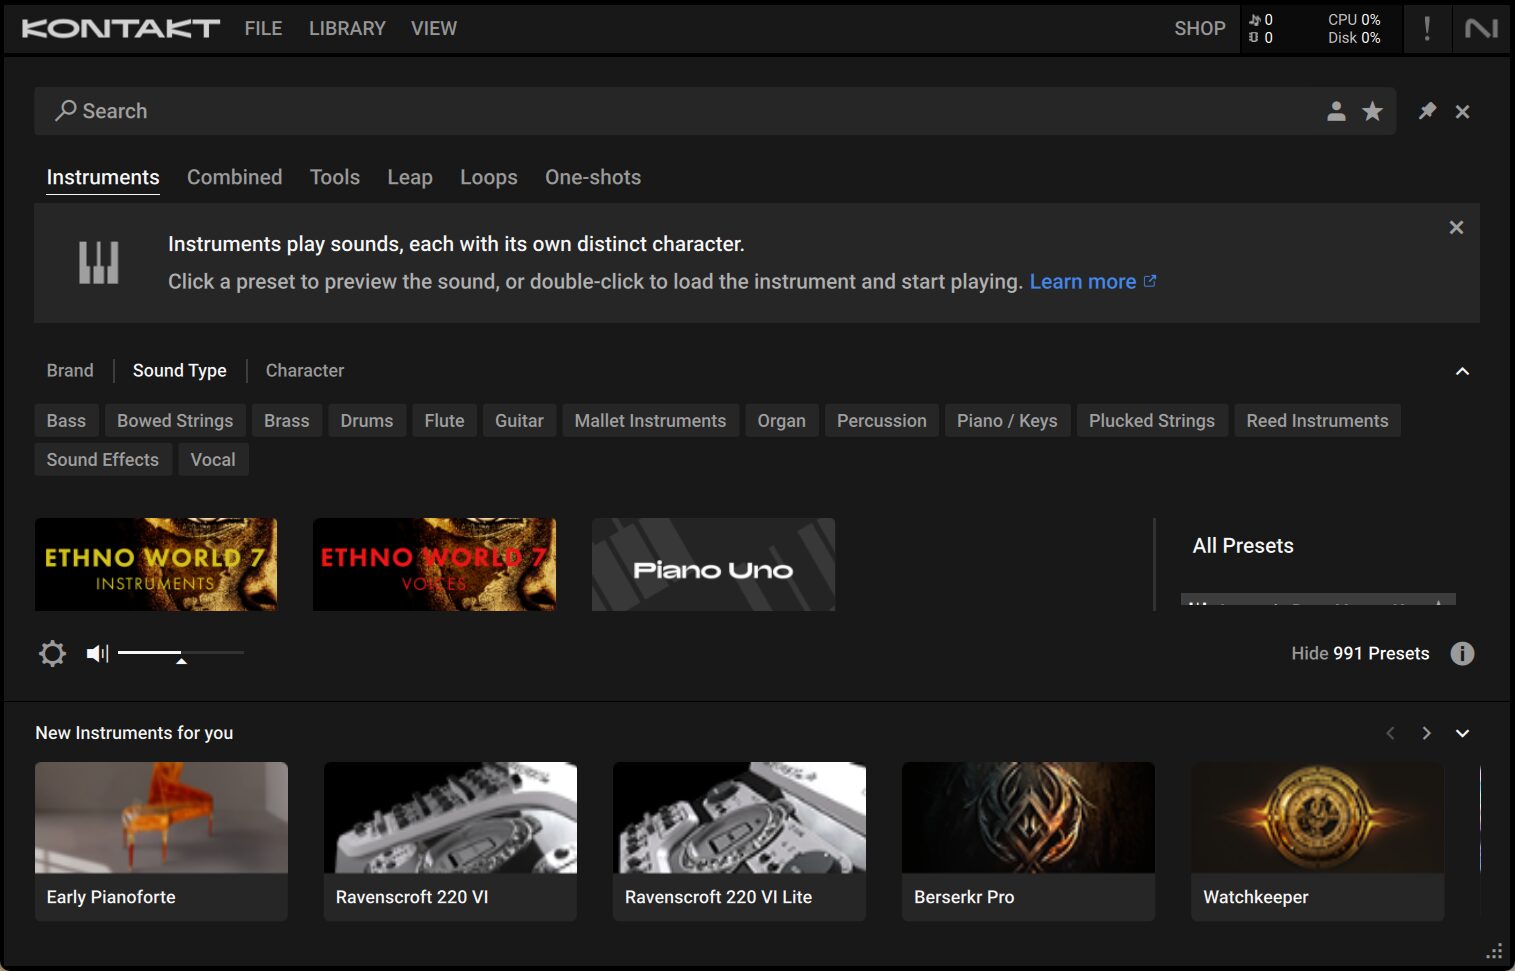Image resolution: width=1515 pixels, height=971 pixels.
Task: Click the presets info icon
Action: pyautogui.click(x=1462, y=654)
